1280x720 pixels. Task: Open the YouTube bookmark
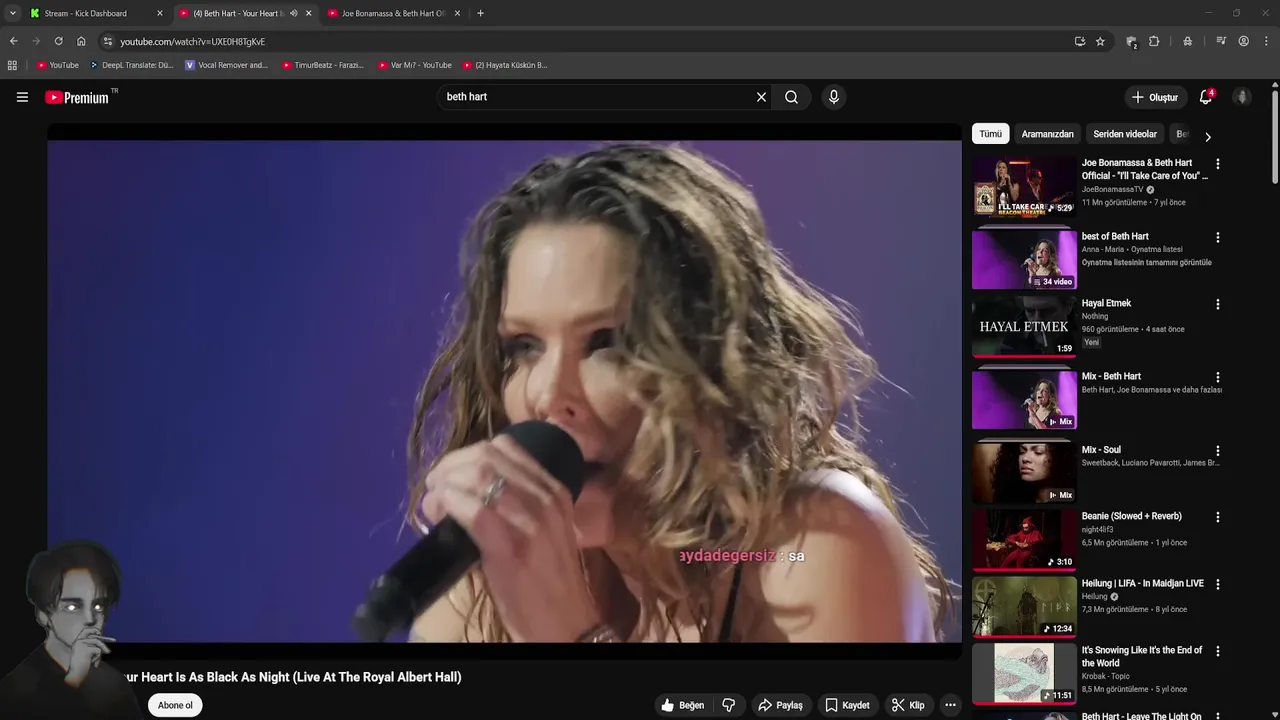[58, 65]
